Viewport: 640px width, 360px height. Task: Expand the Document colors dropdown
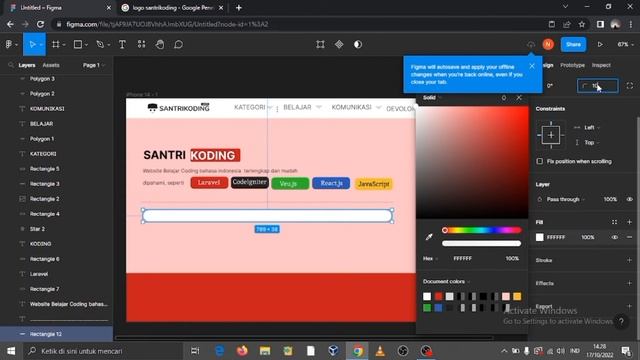(447, 281)
